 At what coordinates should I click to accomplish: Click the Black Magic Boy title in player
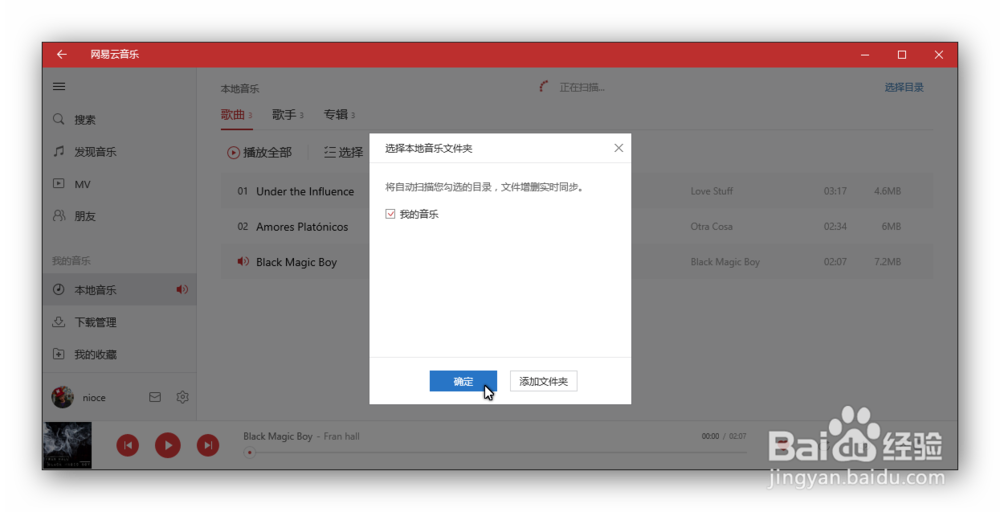[277, 436]
